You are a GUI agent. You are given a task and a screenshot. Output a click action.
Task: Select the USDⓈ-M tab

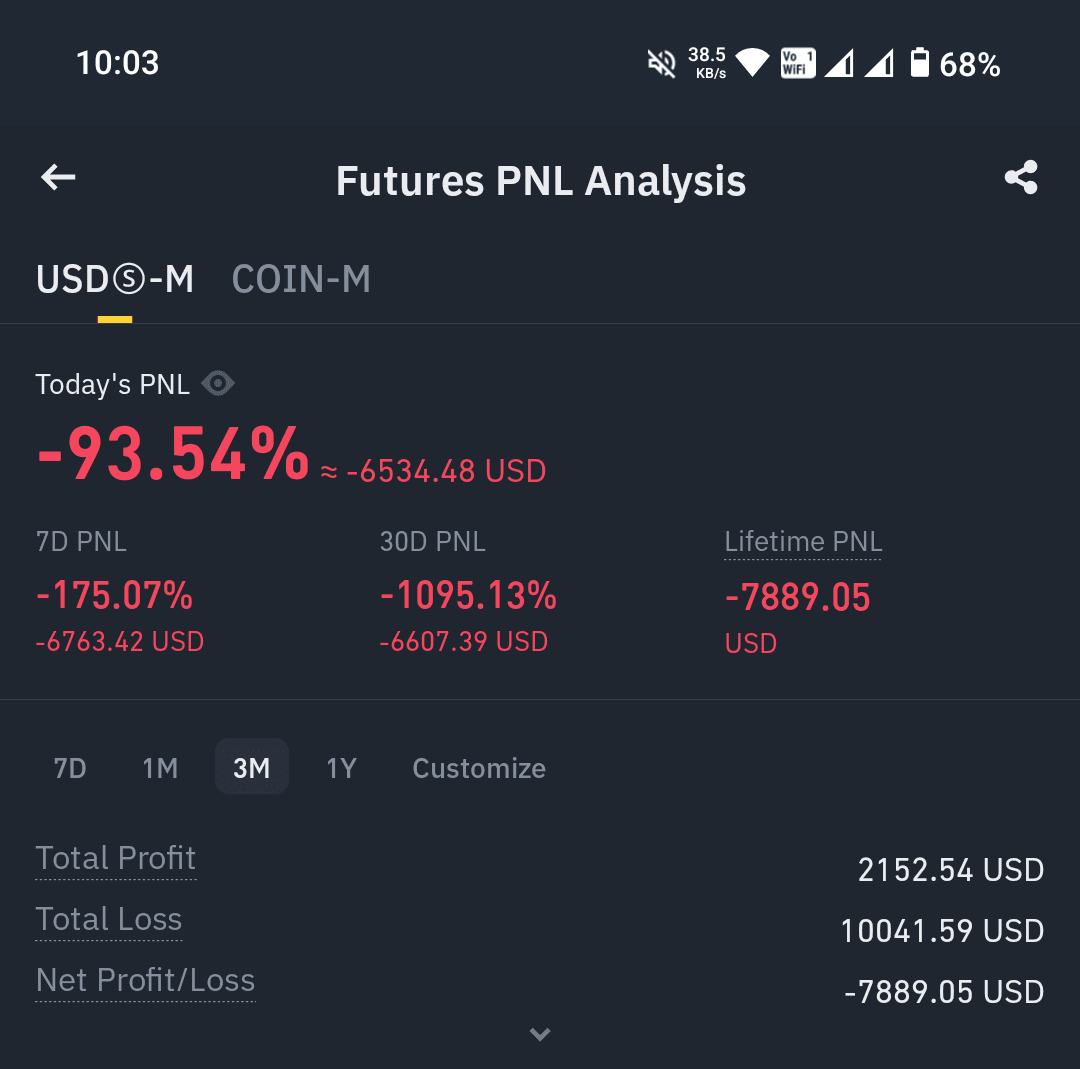point(115,280)
